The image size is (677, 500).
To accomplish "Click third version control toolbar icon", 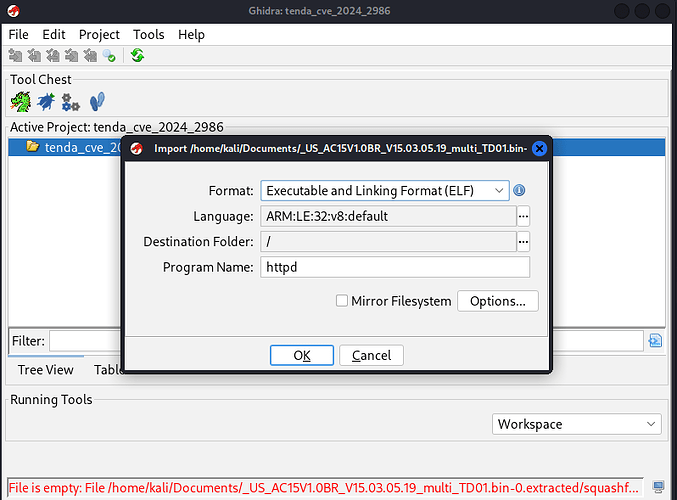I will click(x=53, y=56).
